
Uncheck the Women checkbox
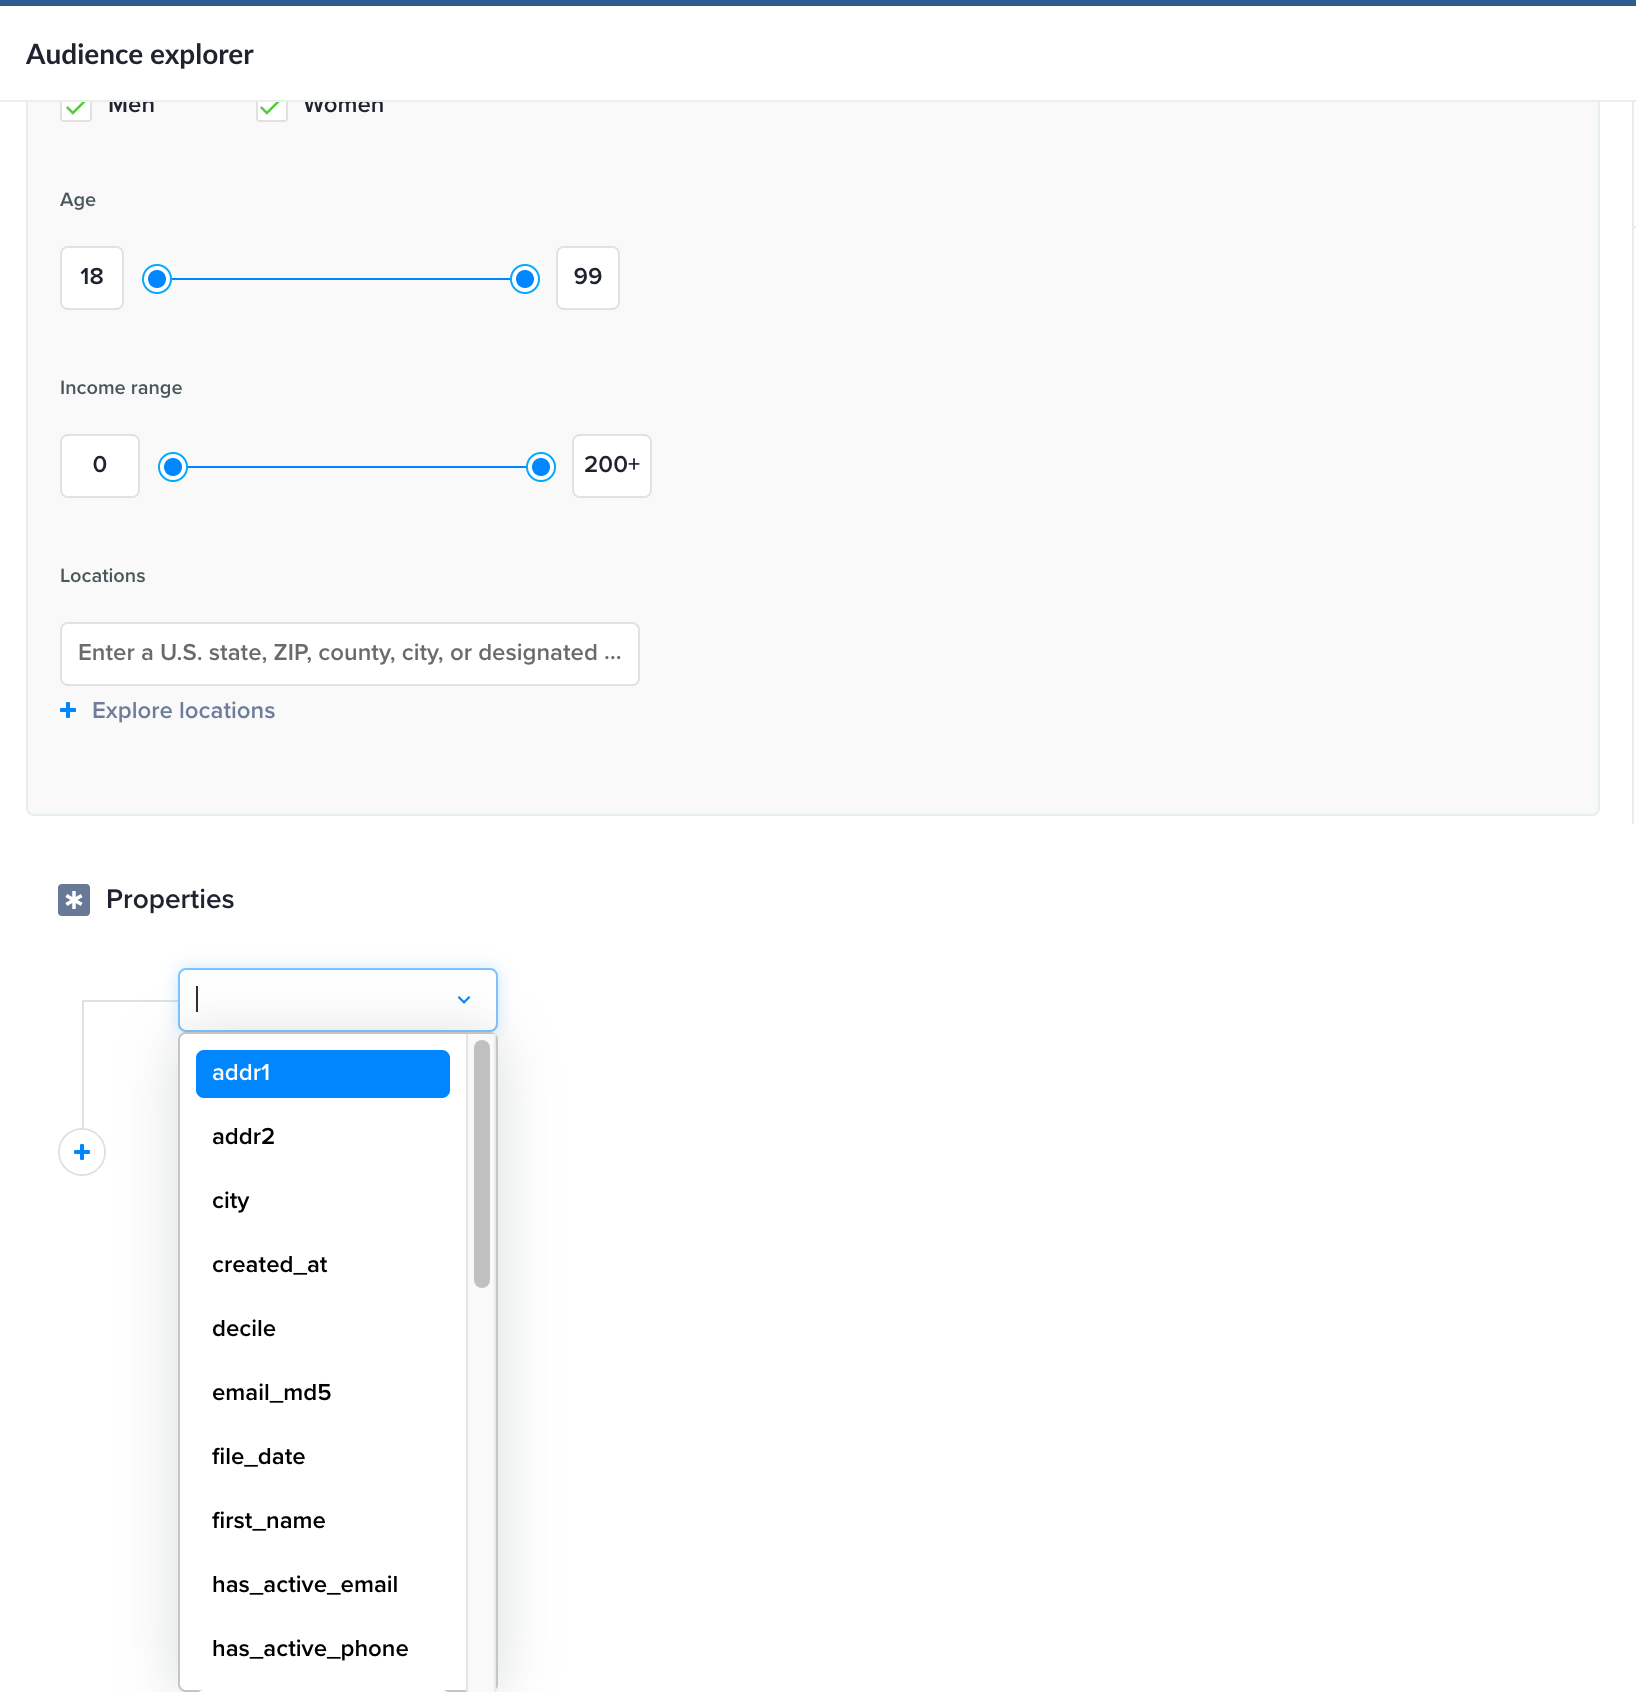click(272, 108)
